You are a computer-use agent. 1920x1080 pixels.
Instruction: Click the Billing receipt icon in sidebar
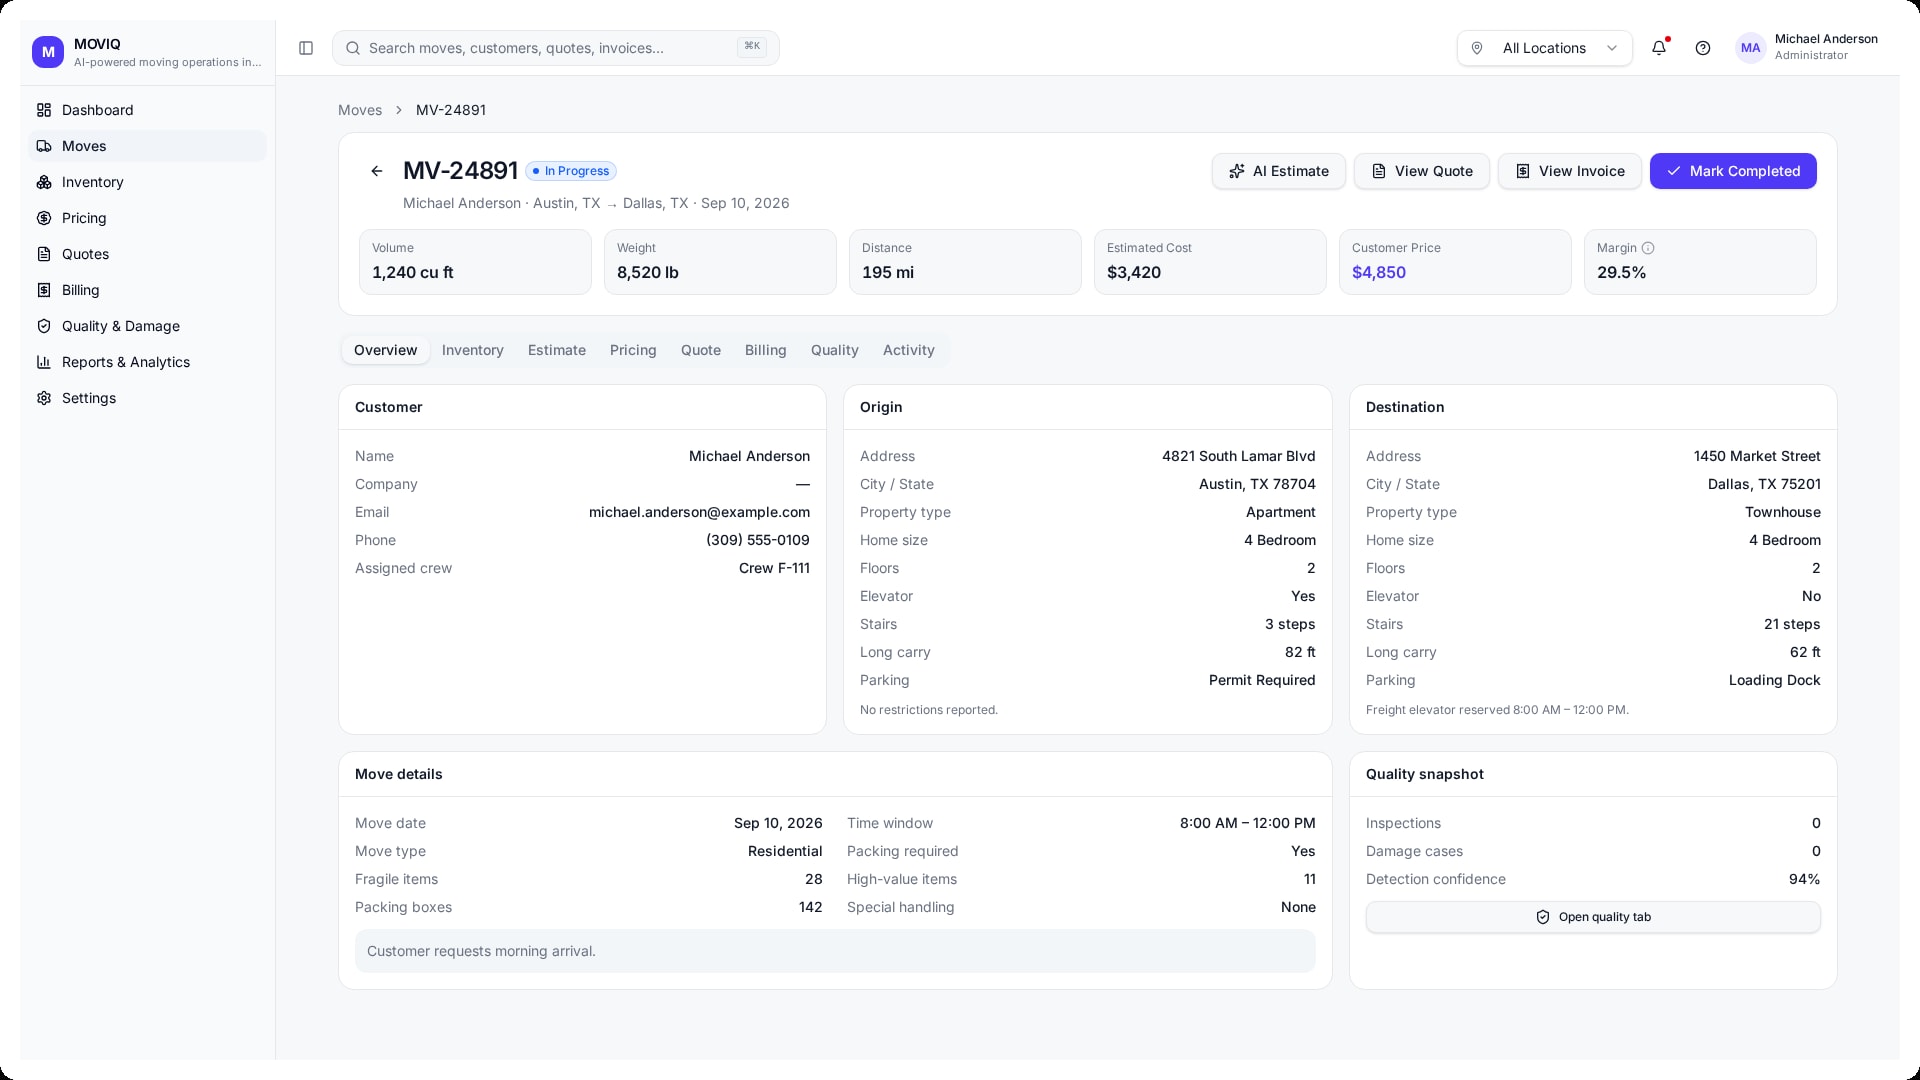pyautogui.click(x=44, y=290)
